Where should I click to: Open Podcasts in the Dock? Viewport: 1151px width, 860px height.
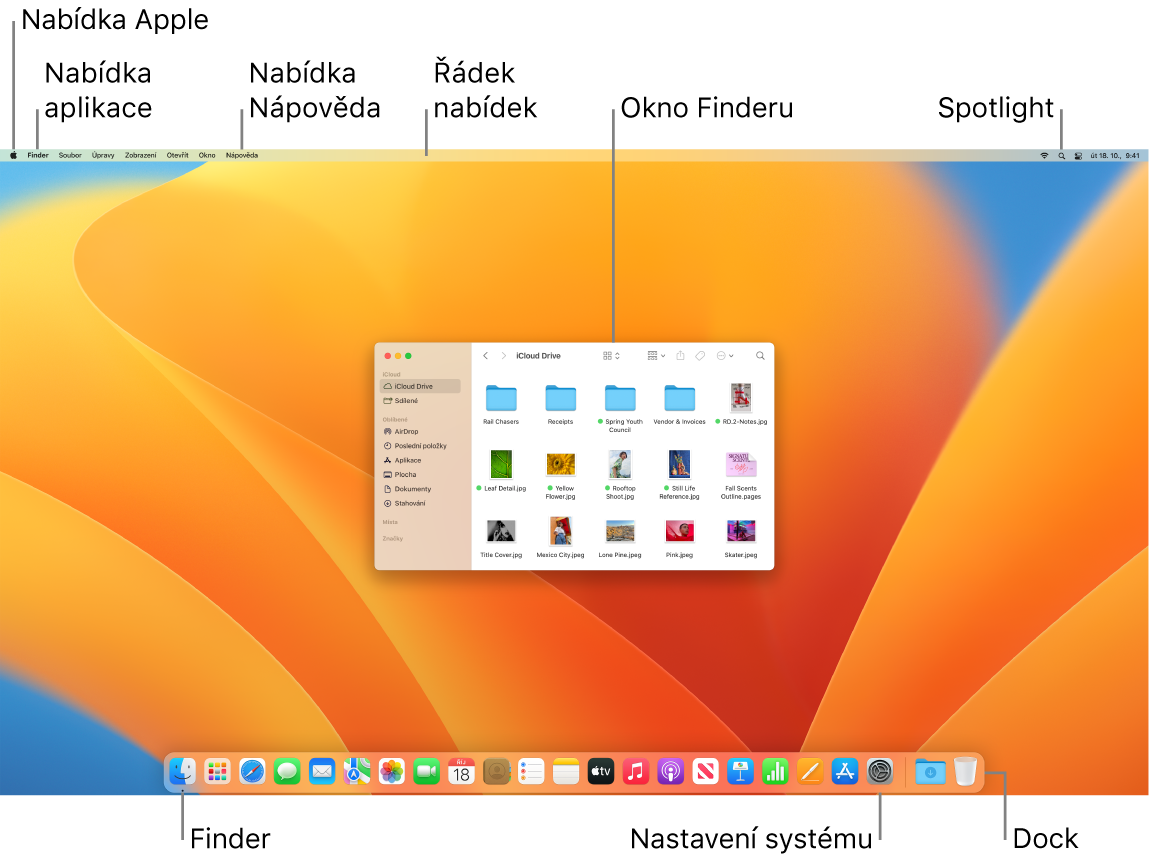(670, 771)
